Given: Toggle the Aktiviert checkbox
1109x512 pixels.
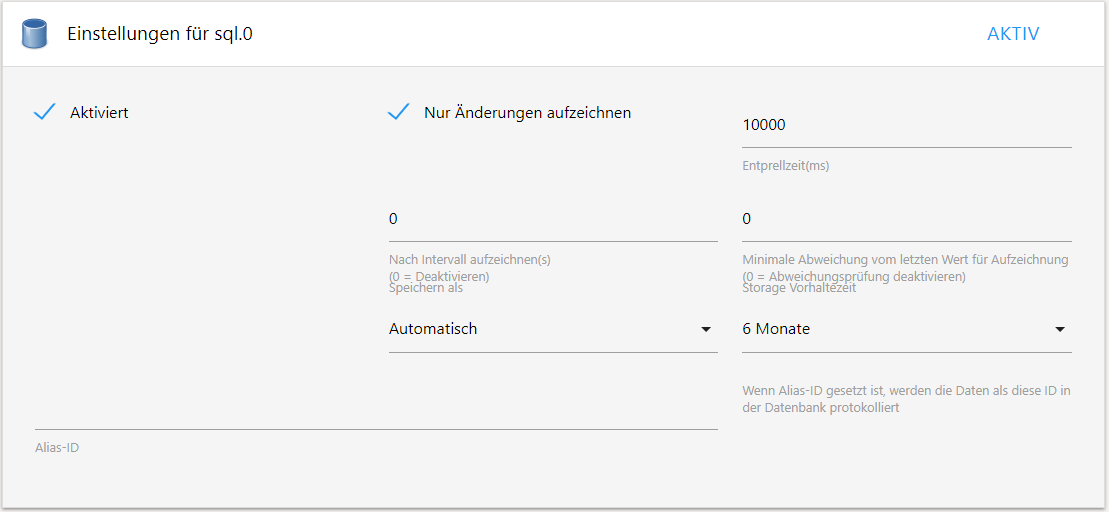Looking at the screenshot, I should 45,112.
